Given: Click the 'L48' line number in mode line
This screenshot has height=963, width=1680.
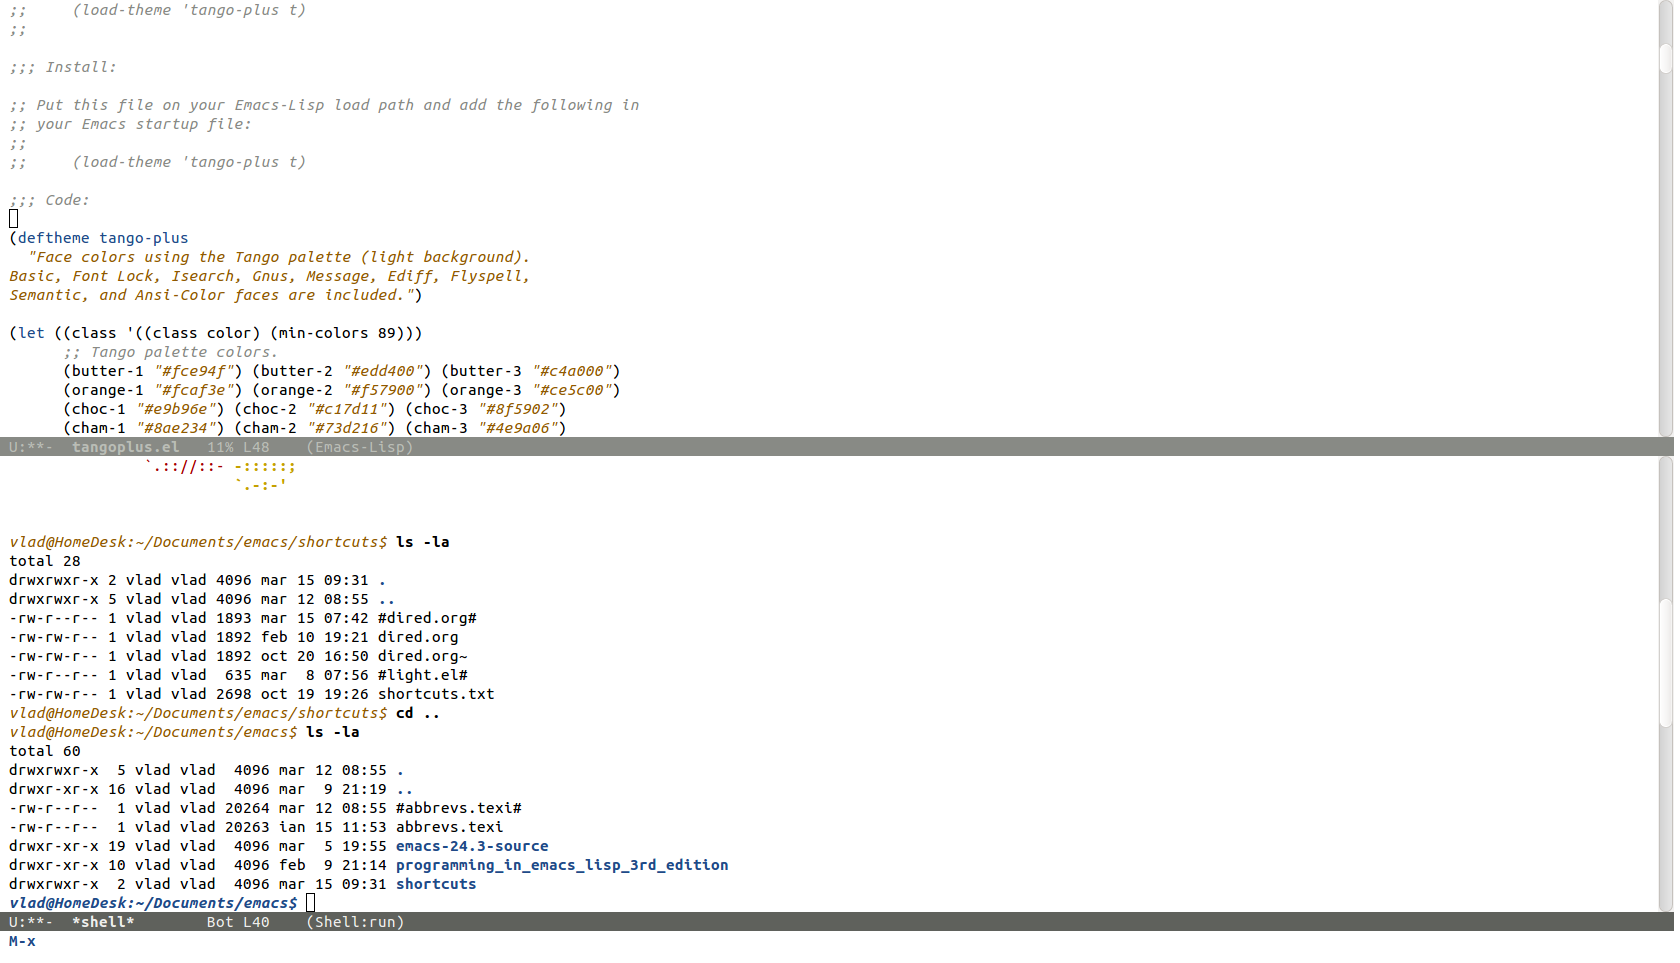Looking at the screenshot, I should [256, 447].
